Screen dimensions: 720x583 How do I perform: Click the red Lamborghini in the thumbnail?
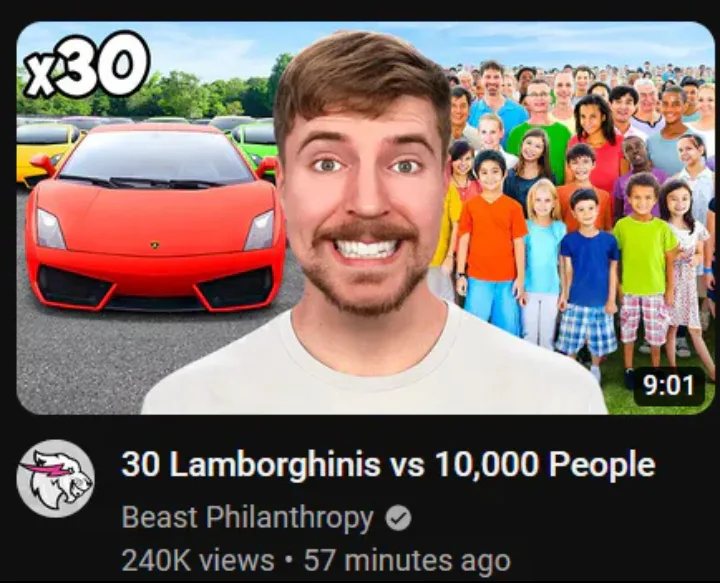point(155,218)
